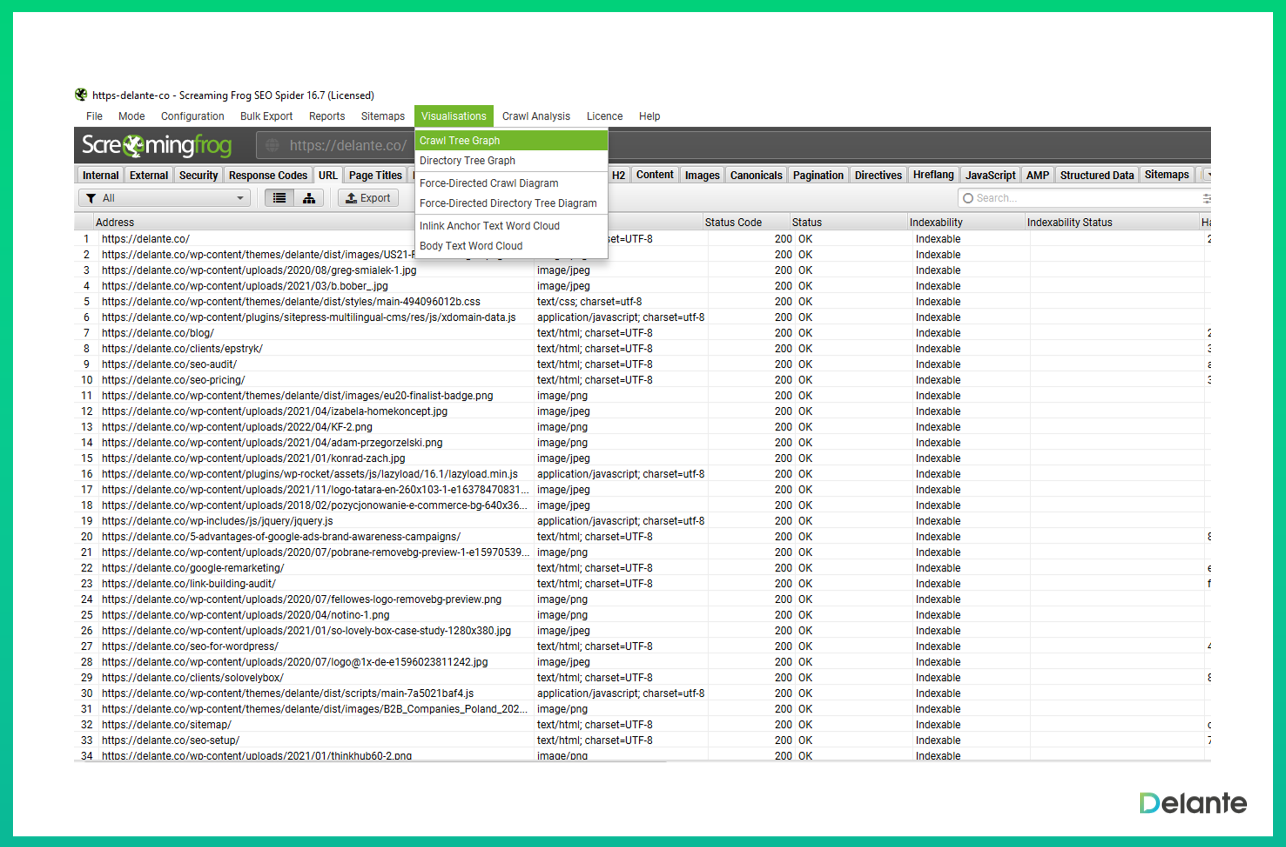
Task: Switch to the JavaScript tab
Action: [990, 175]
